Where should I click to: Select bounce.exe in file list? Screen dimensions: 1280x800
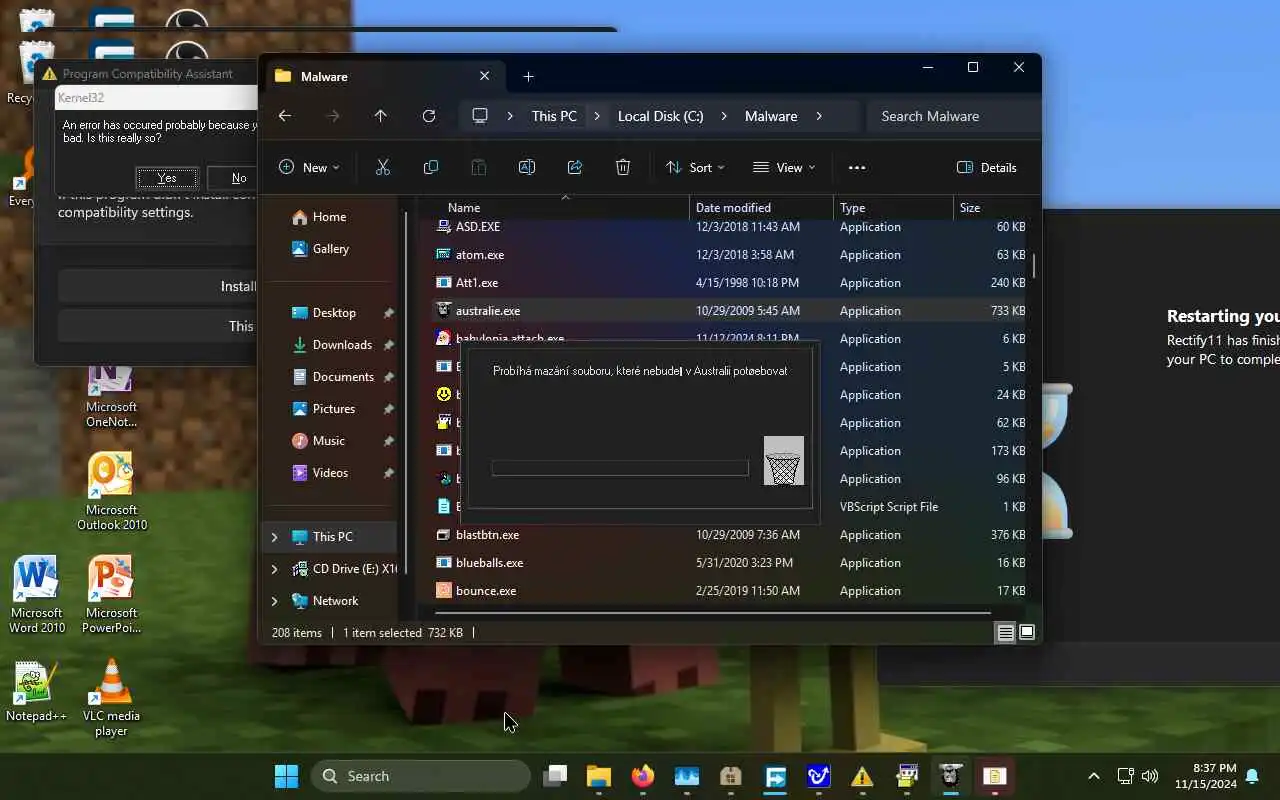(731, 591)
